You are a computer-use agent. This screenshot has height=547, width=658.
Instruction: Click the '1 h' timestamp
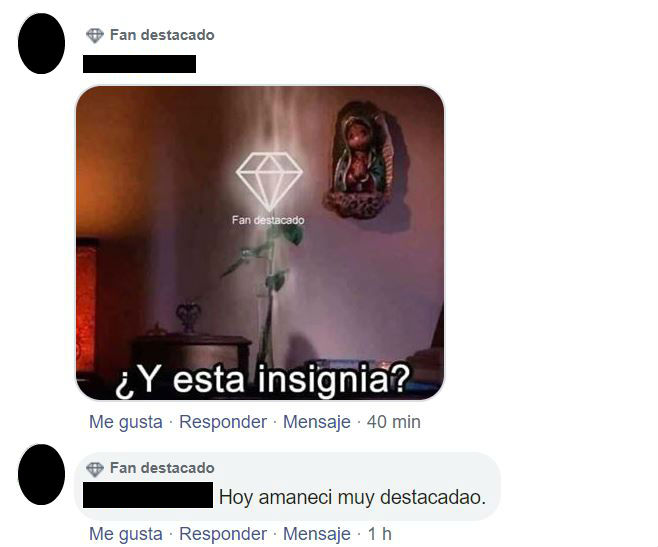point(380,534)
